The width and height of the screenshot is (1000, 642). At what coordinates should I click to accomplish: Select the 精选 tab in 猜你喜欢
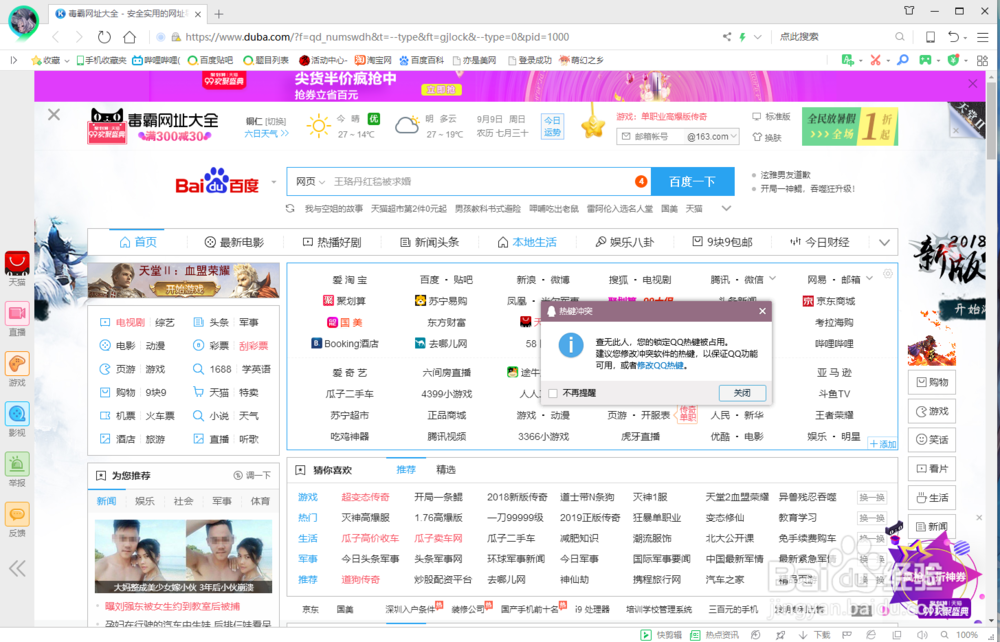[x=446, y=470]
